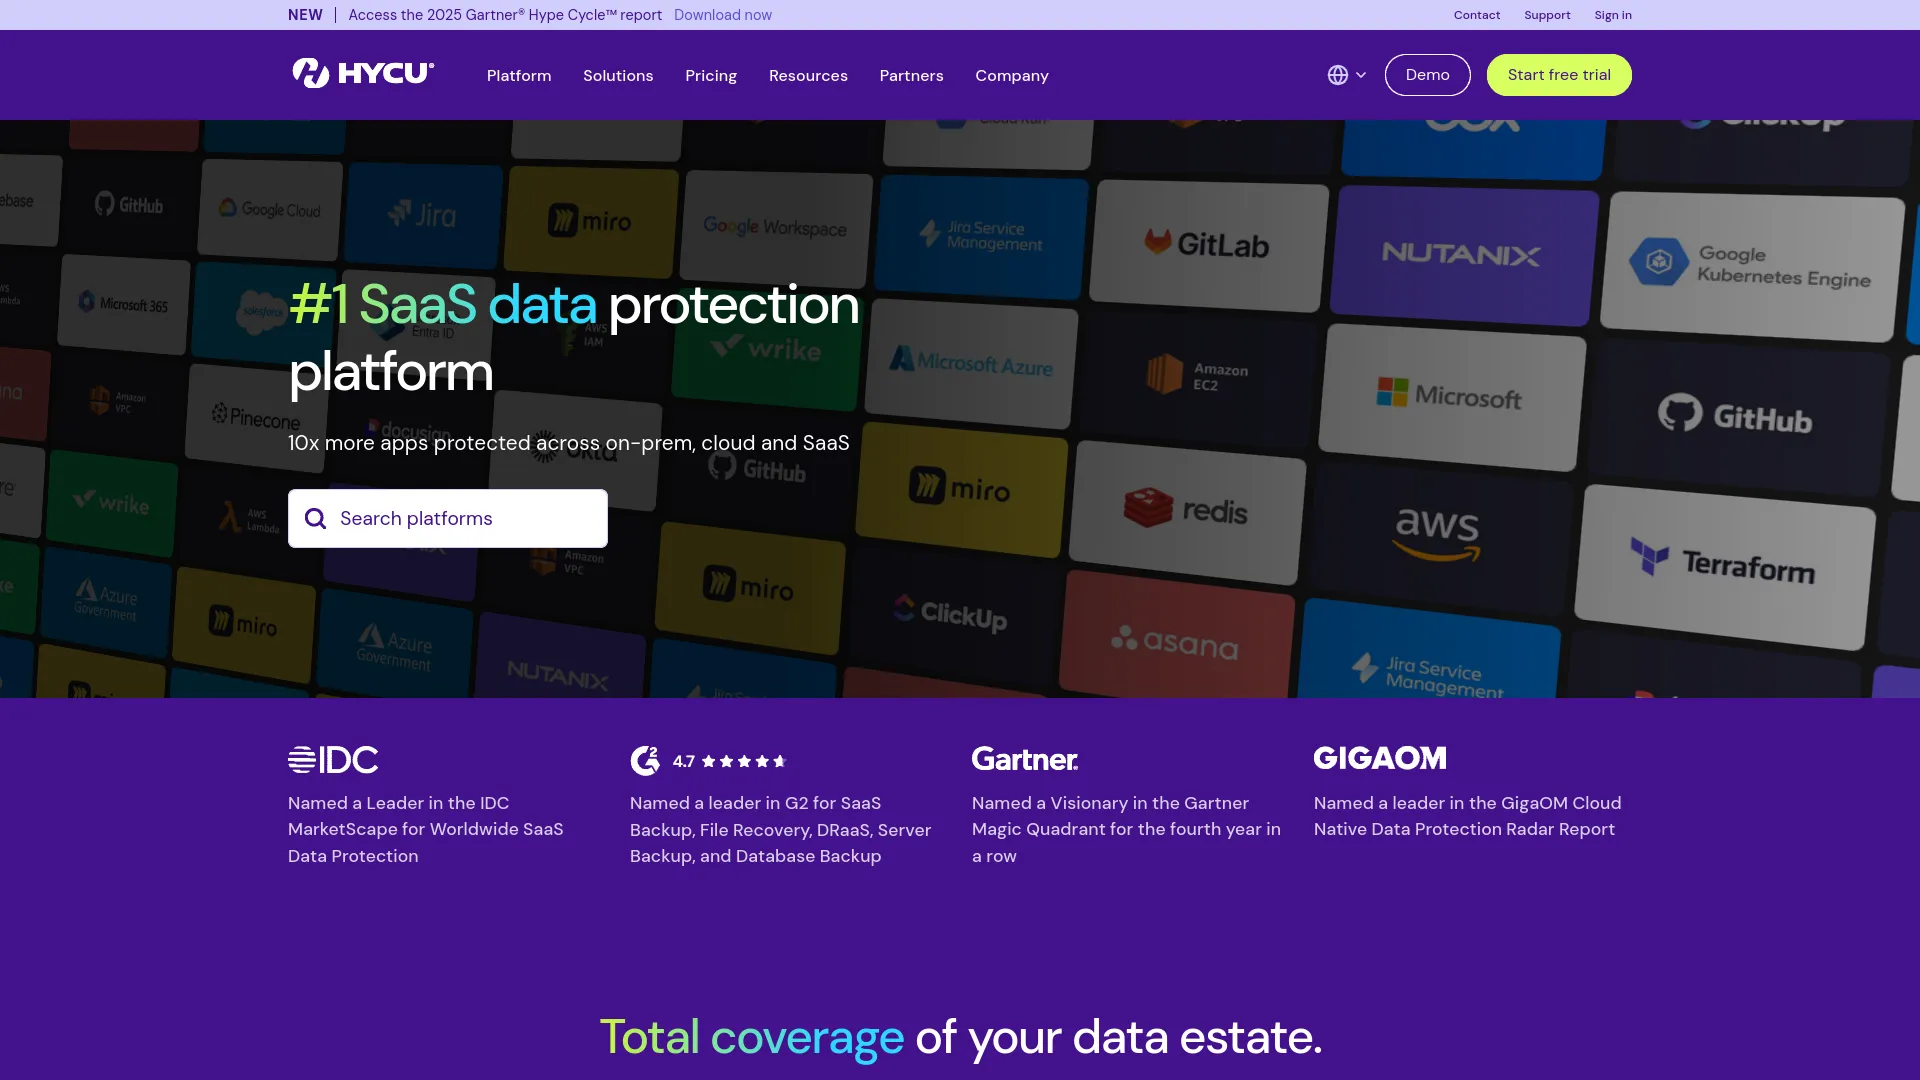Click the '10x more apps protected' subheading
Screen dimensions: 1920x1080
(x=569, y=443)
